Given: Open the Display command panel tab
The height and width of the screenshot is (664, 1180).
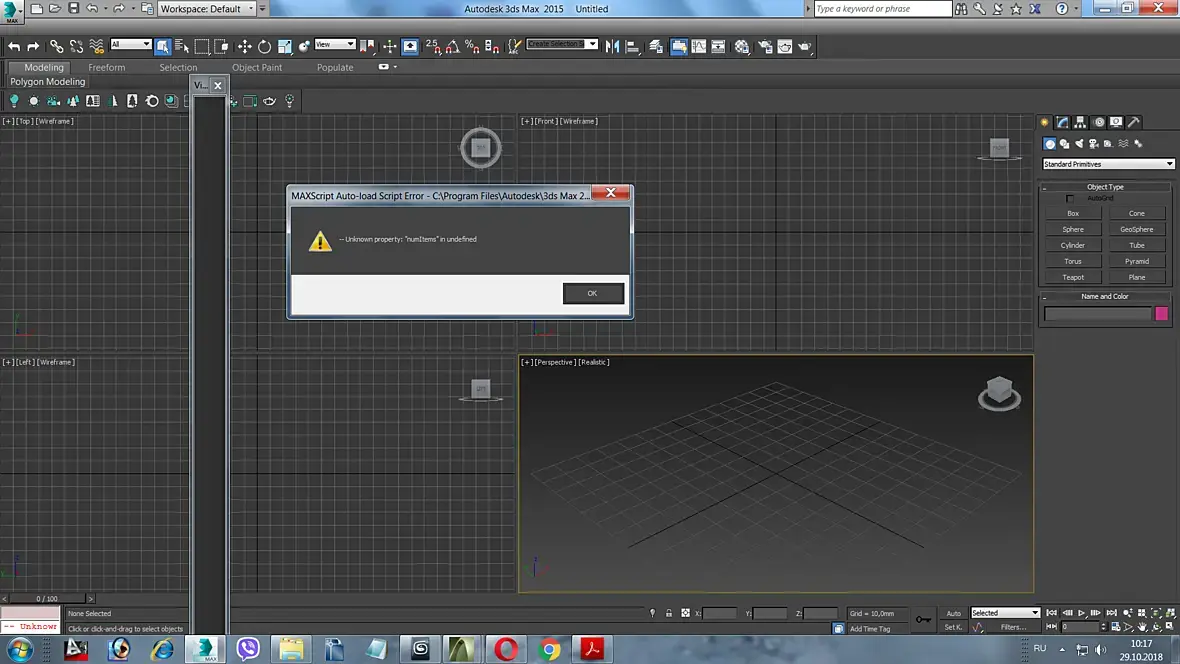Looking at the screenshot, I should (x=1116, y=122).
